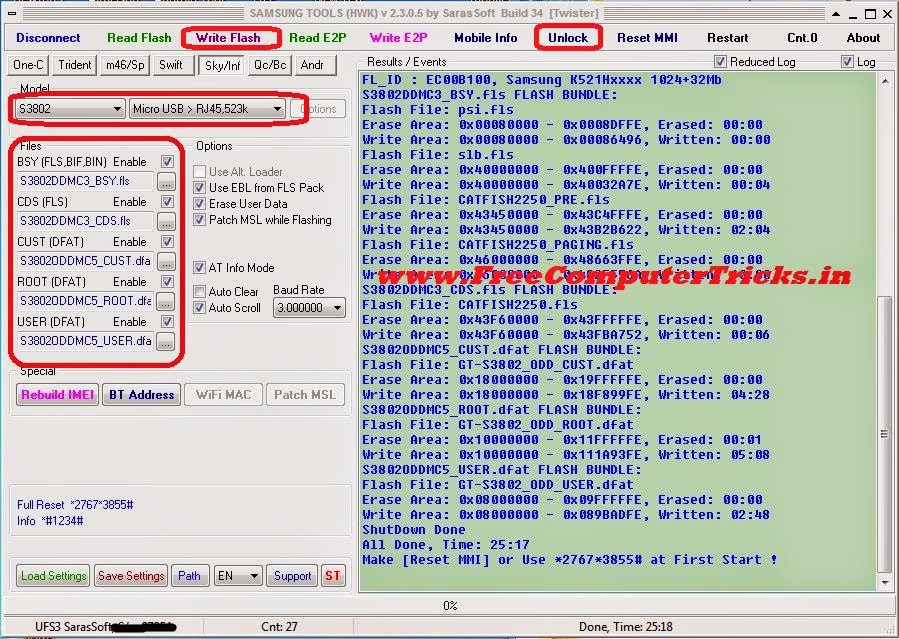
Task: Click Read Flash in toolbar
Action: pos(139,38)
